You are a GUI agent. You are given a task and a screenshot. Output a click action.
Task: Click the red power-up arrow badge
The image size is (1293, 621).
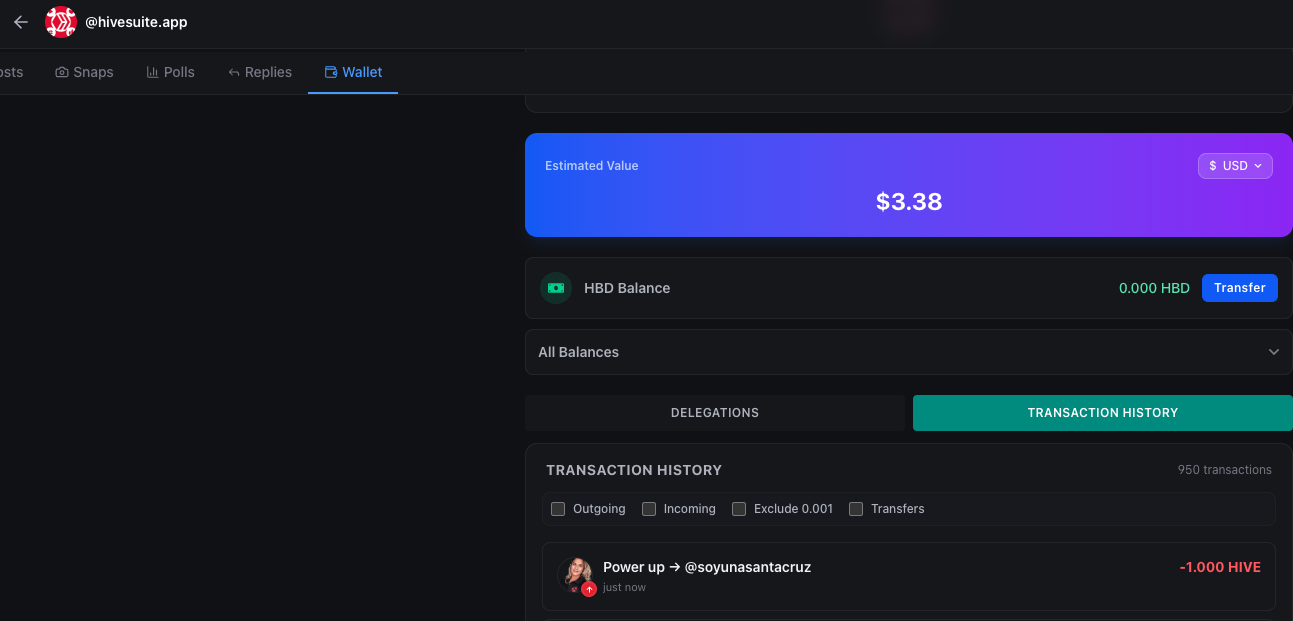[589, 589]
